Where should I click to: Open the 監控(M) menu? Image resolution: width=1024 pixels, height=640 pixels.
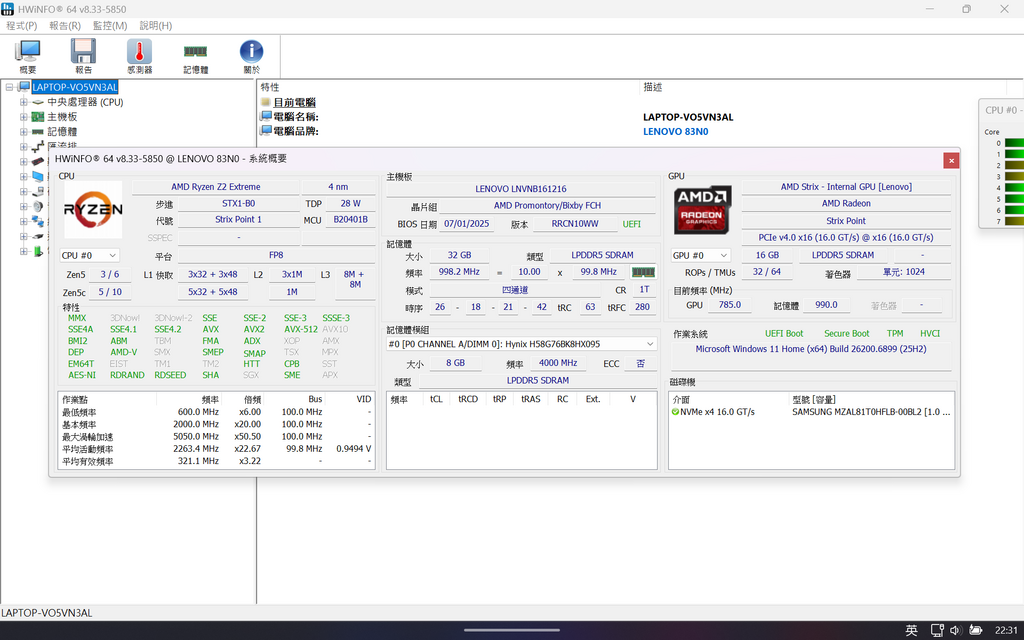click(x=109, y=25)
